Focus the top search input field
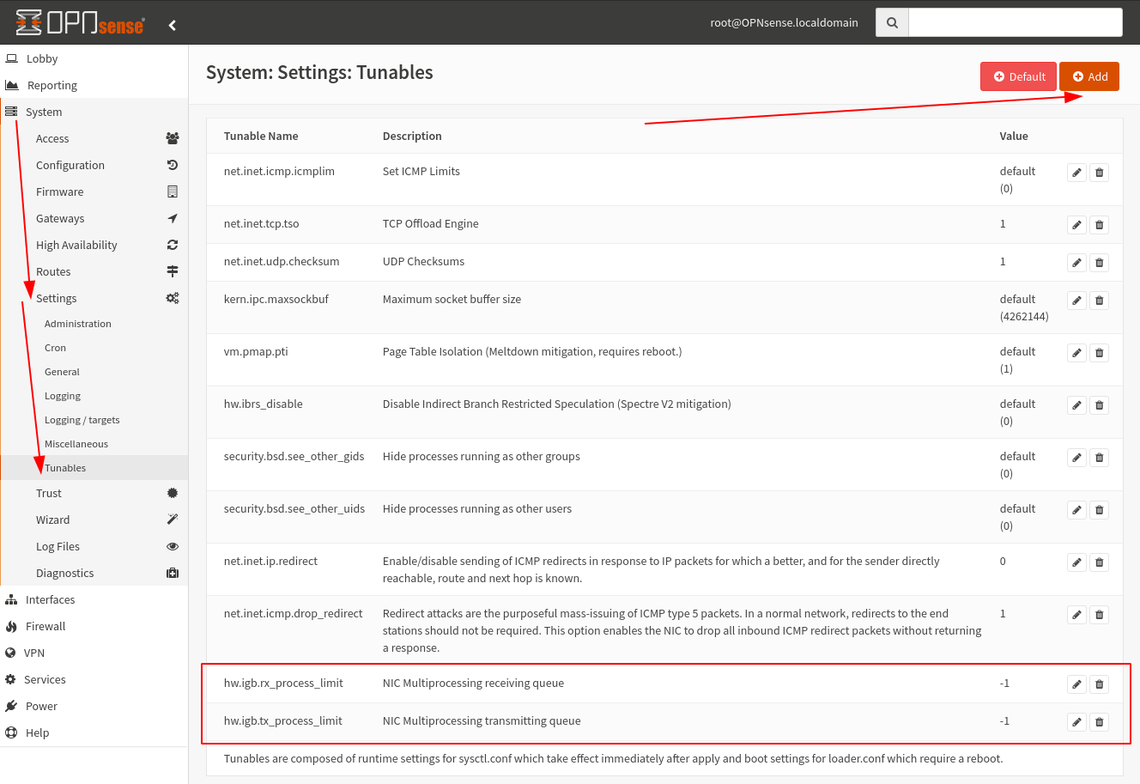Screen dimensions: 1140x784 (x=1016, y=23)
